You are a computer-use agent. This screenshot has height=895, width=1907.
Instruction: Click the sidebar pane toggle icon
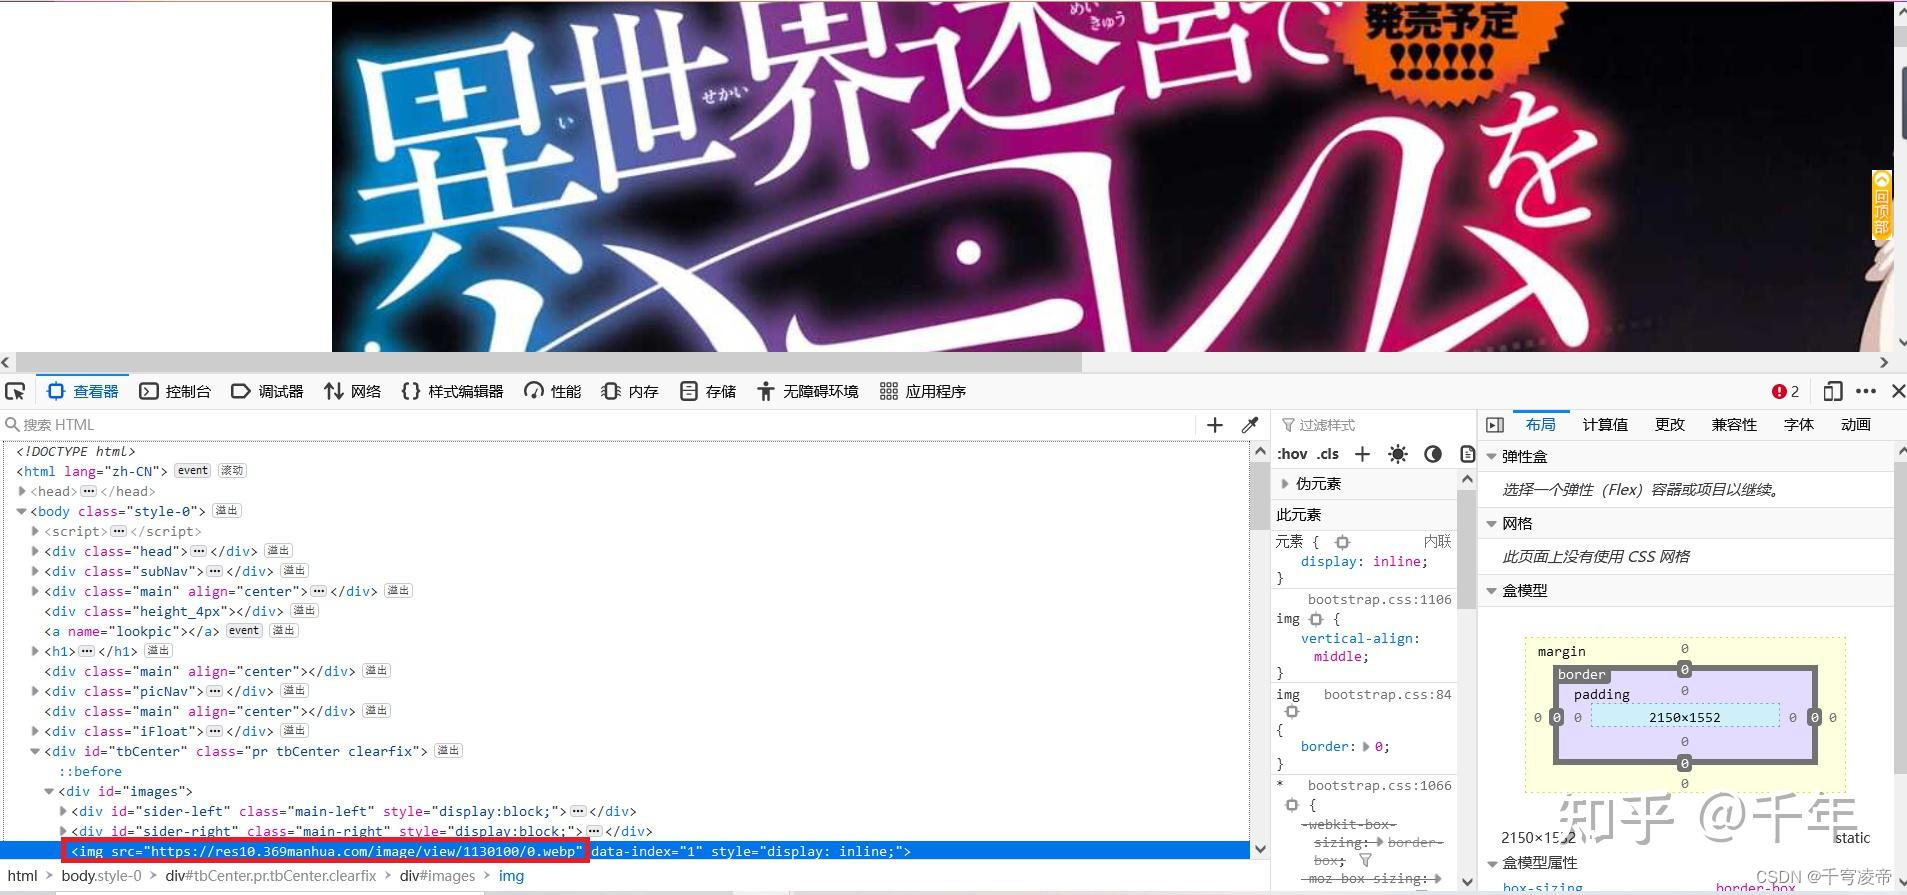[1495, 425]
